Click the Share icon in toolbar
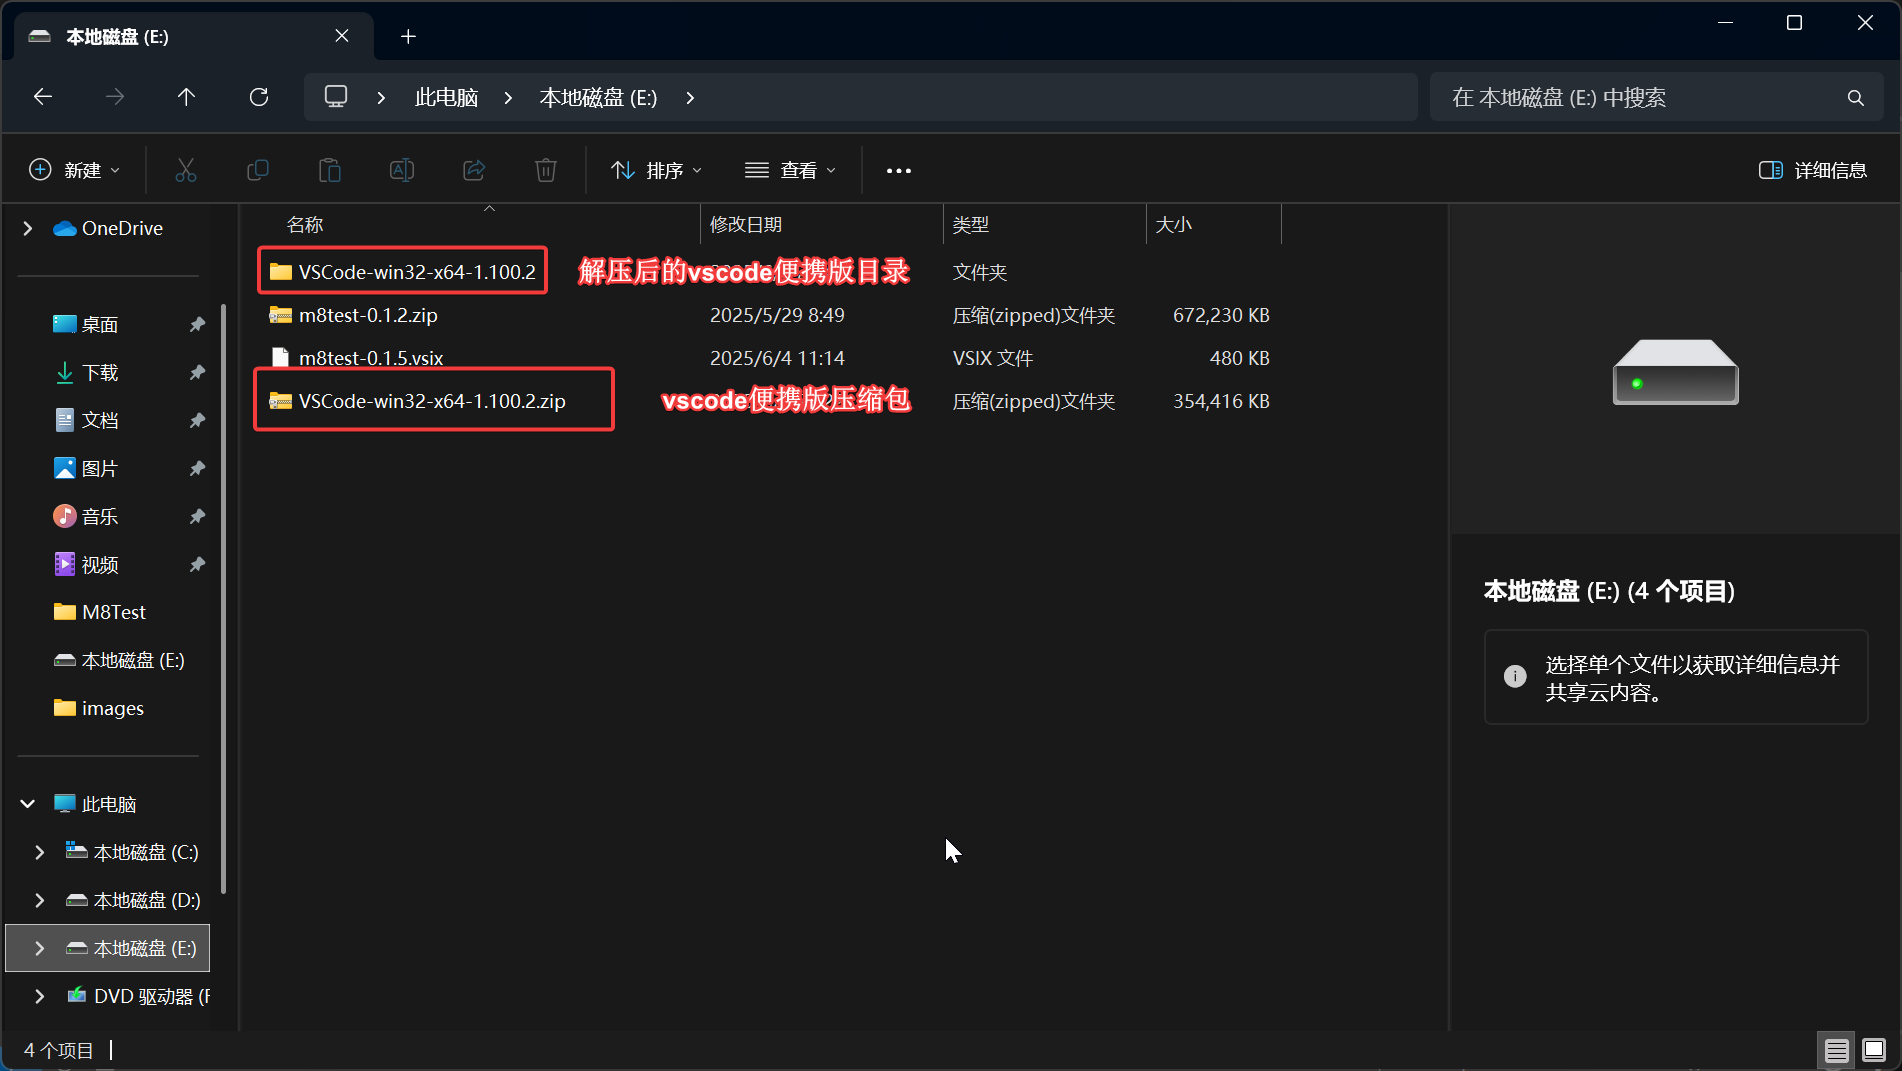 474,170
